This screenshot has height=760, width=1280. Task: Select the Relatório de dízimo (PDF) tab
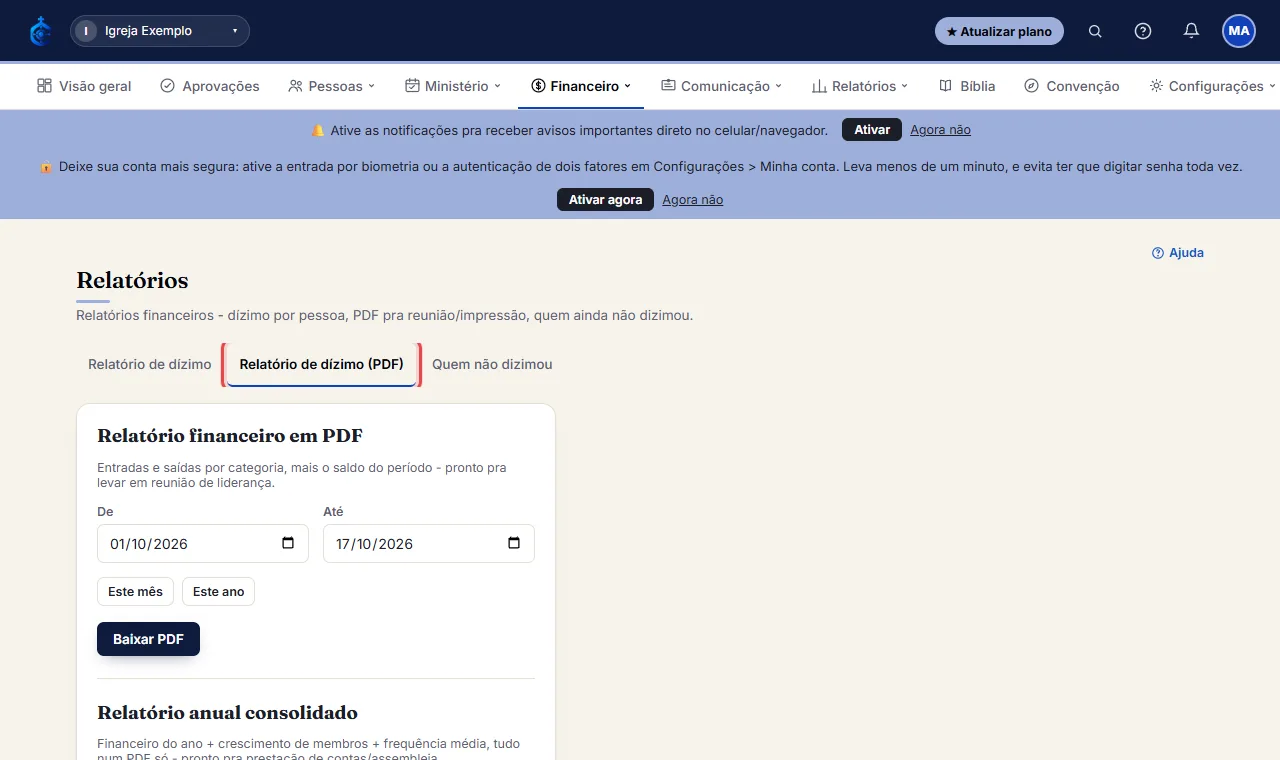coord(322,364)
